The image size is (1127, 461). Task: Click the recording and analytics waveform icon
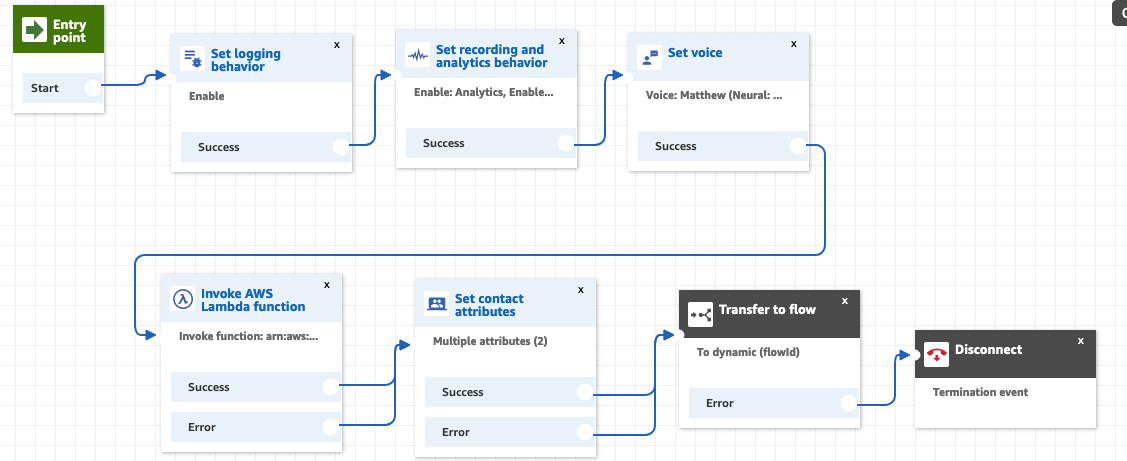click(418, 55)
